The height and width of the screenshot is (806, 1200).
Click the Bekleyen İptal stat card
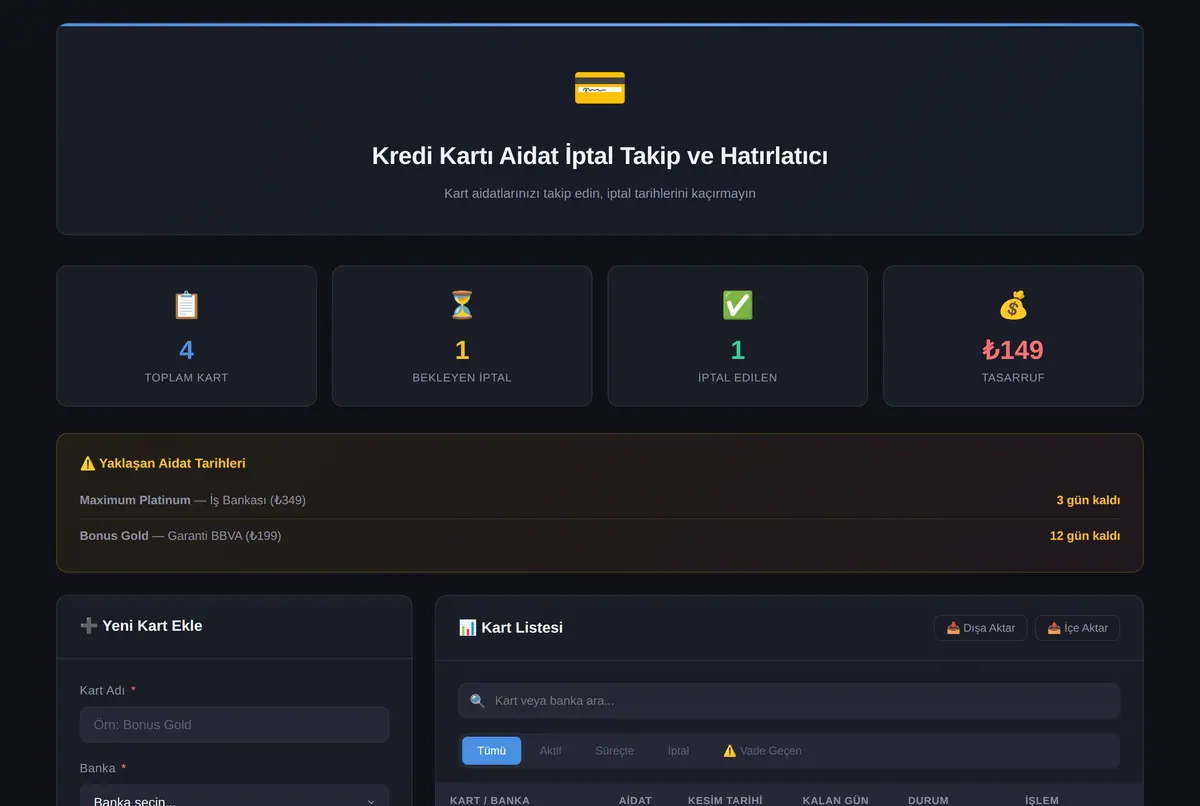pyautogui.click(x=462, y=336)
